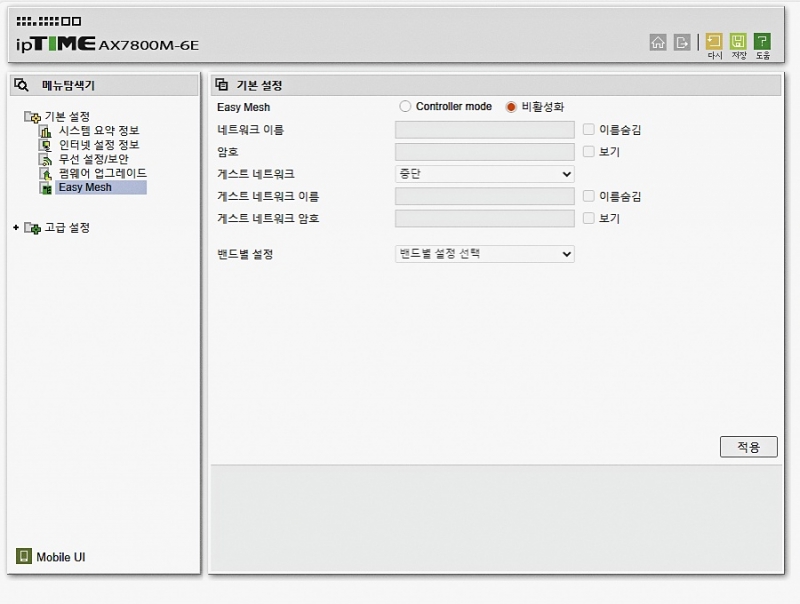Screen dimensions: 800x604
Task: Open the 게스트 네트워크 dropdown showing 중단
Action: click(484, 174)
